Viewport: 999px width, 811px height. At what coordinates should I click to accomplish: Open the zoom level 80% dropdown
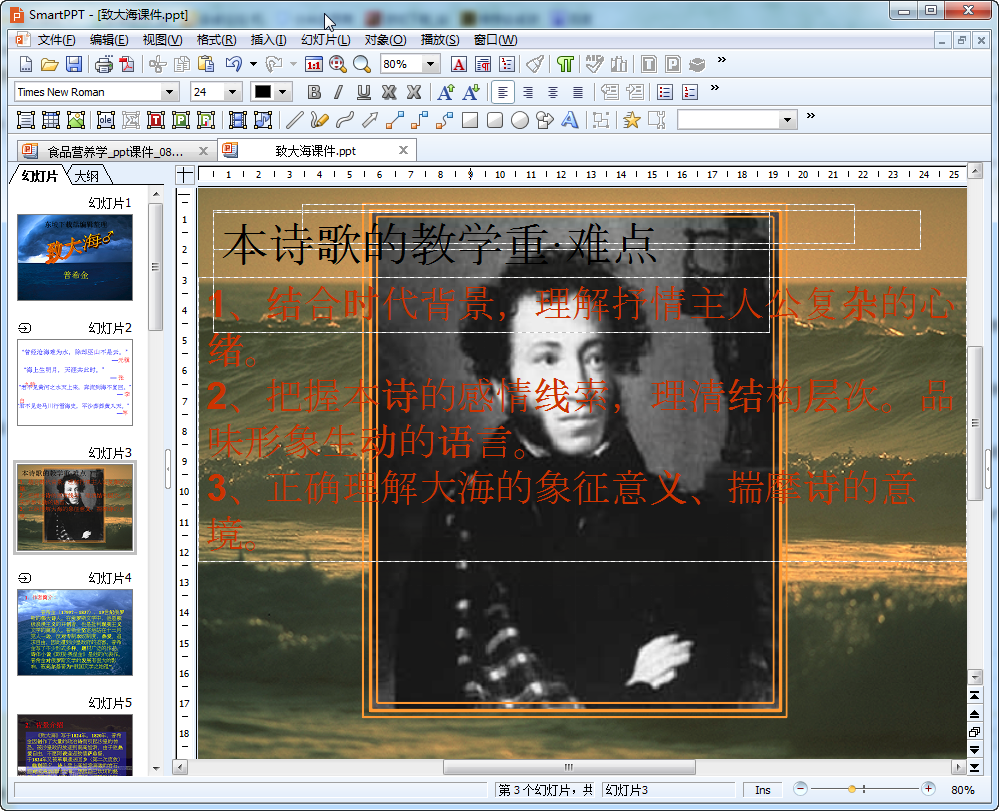(x=430, y=64)
